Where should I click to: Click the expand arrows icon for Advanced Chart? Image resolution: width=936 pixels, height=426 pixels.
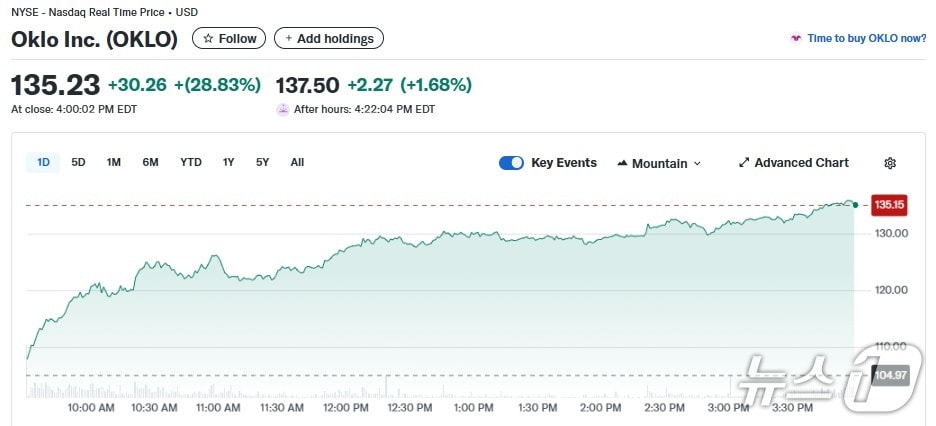click(744, 163)
